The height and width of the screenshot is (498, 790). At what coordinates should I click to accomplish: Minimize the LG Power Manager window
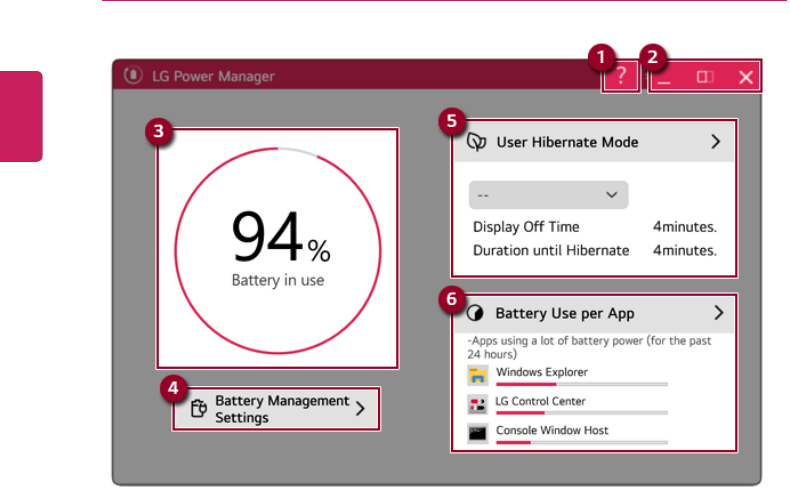[664, 77]
